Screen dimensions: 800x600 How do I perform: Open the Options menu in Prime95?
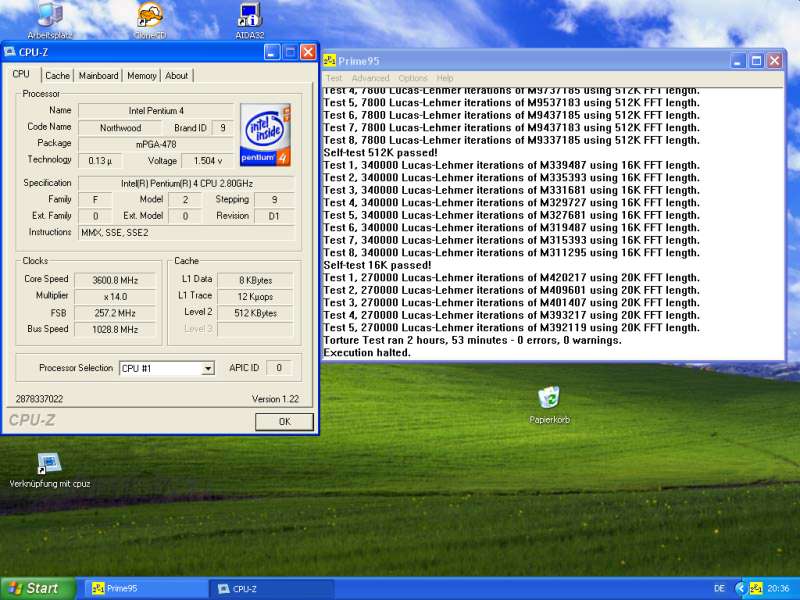tap(413, 78)
